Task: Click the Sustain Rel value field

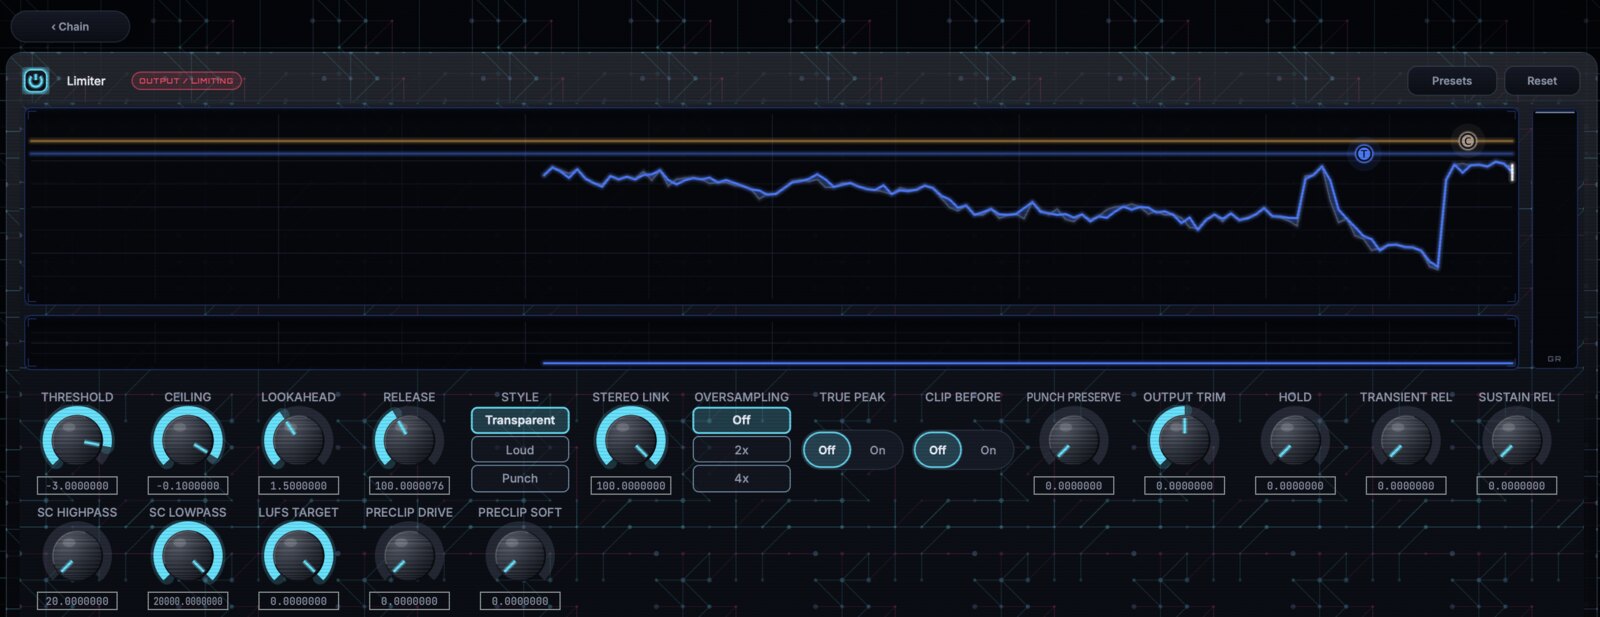Action: 1516,486
